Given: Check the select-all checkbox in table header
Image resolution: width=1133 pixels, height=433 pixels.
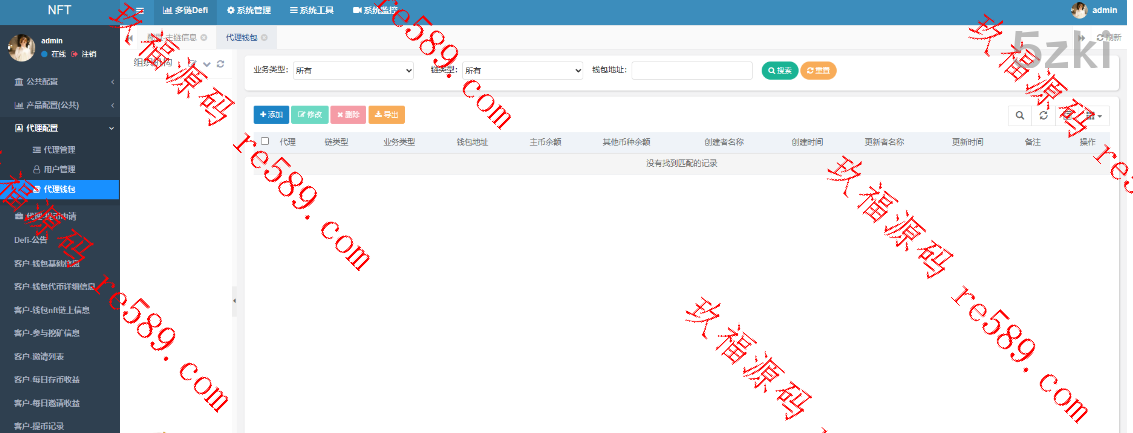Looking at the screenshot, I should tap(265, 142).
